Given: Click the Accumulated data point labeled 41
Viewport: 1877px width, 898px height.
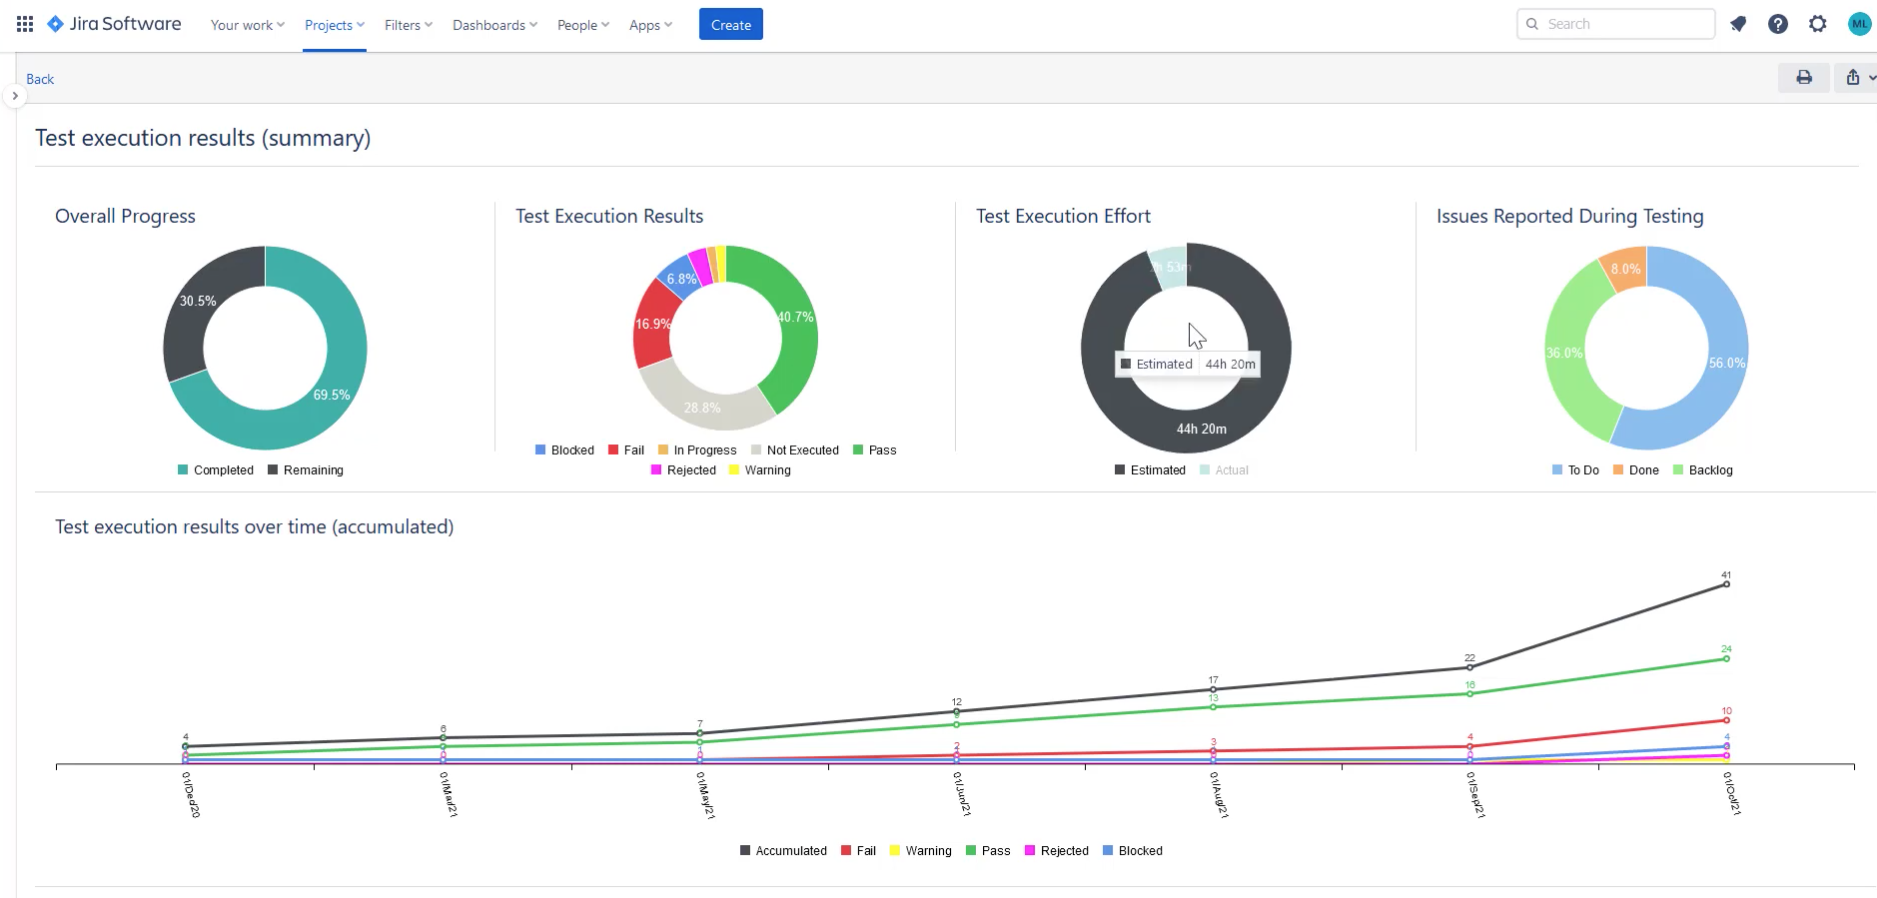Looking at the screenshot, I should [x=1726, y=584].
